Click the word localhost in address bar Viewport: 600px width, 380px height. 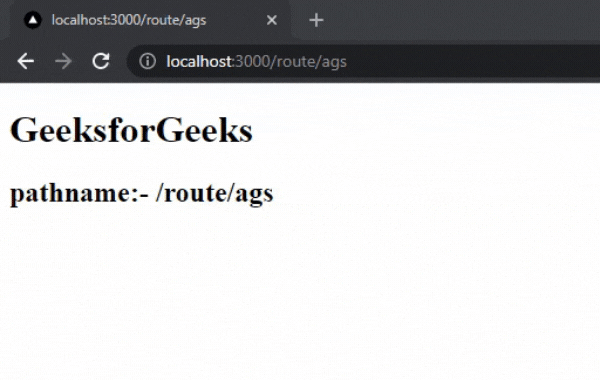coord(199,61)
